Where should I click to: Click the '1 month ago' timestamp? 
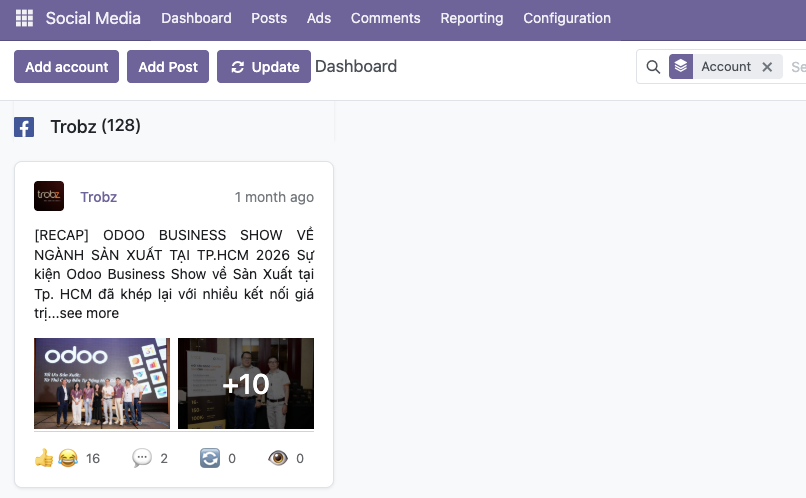point(274,197)
